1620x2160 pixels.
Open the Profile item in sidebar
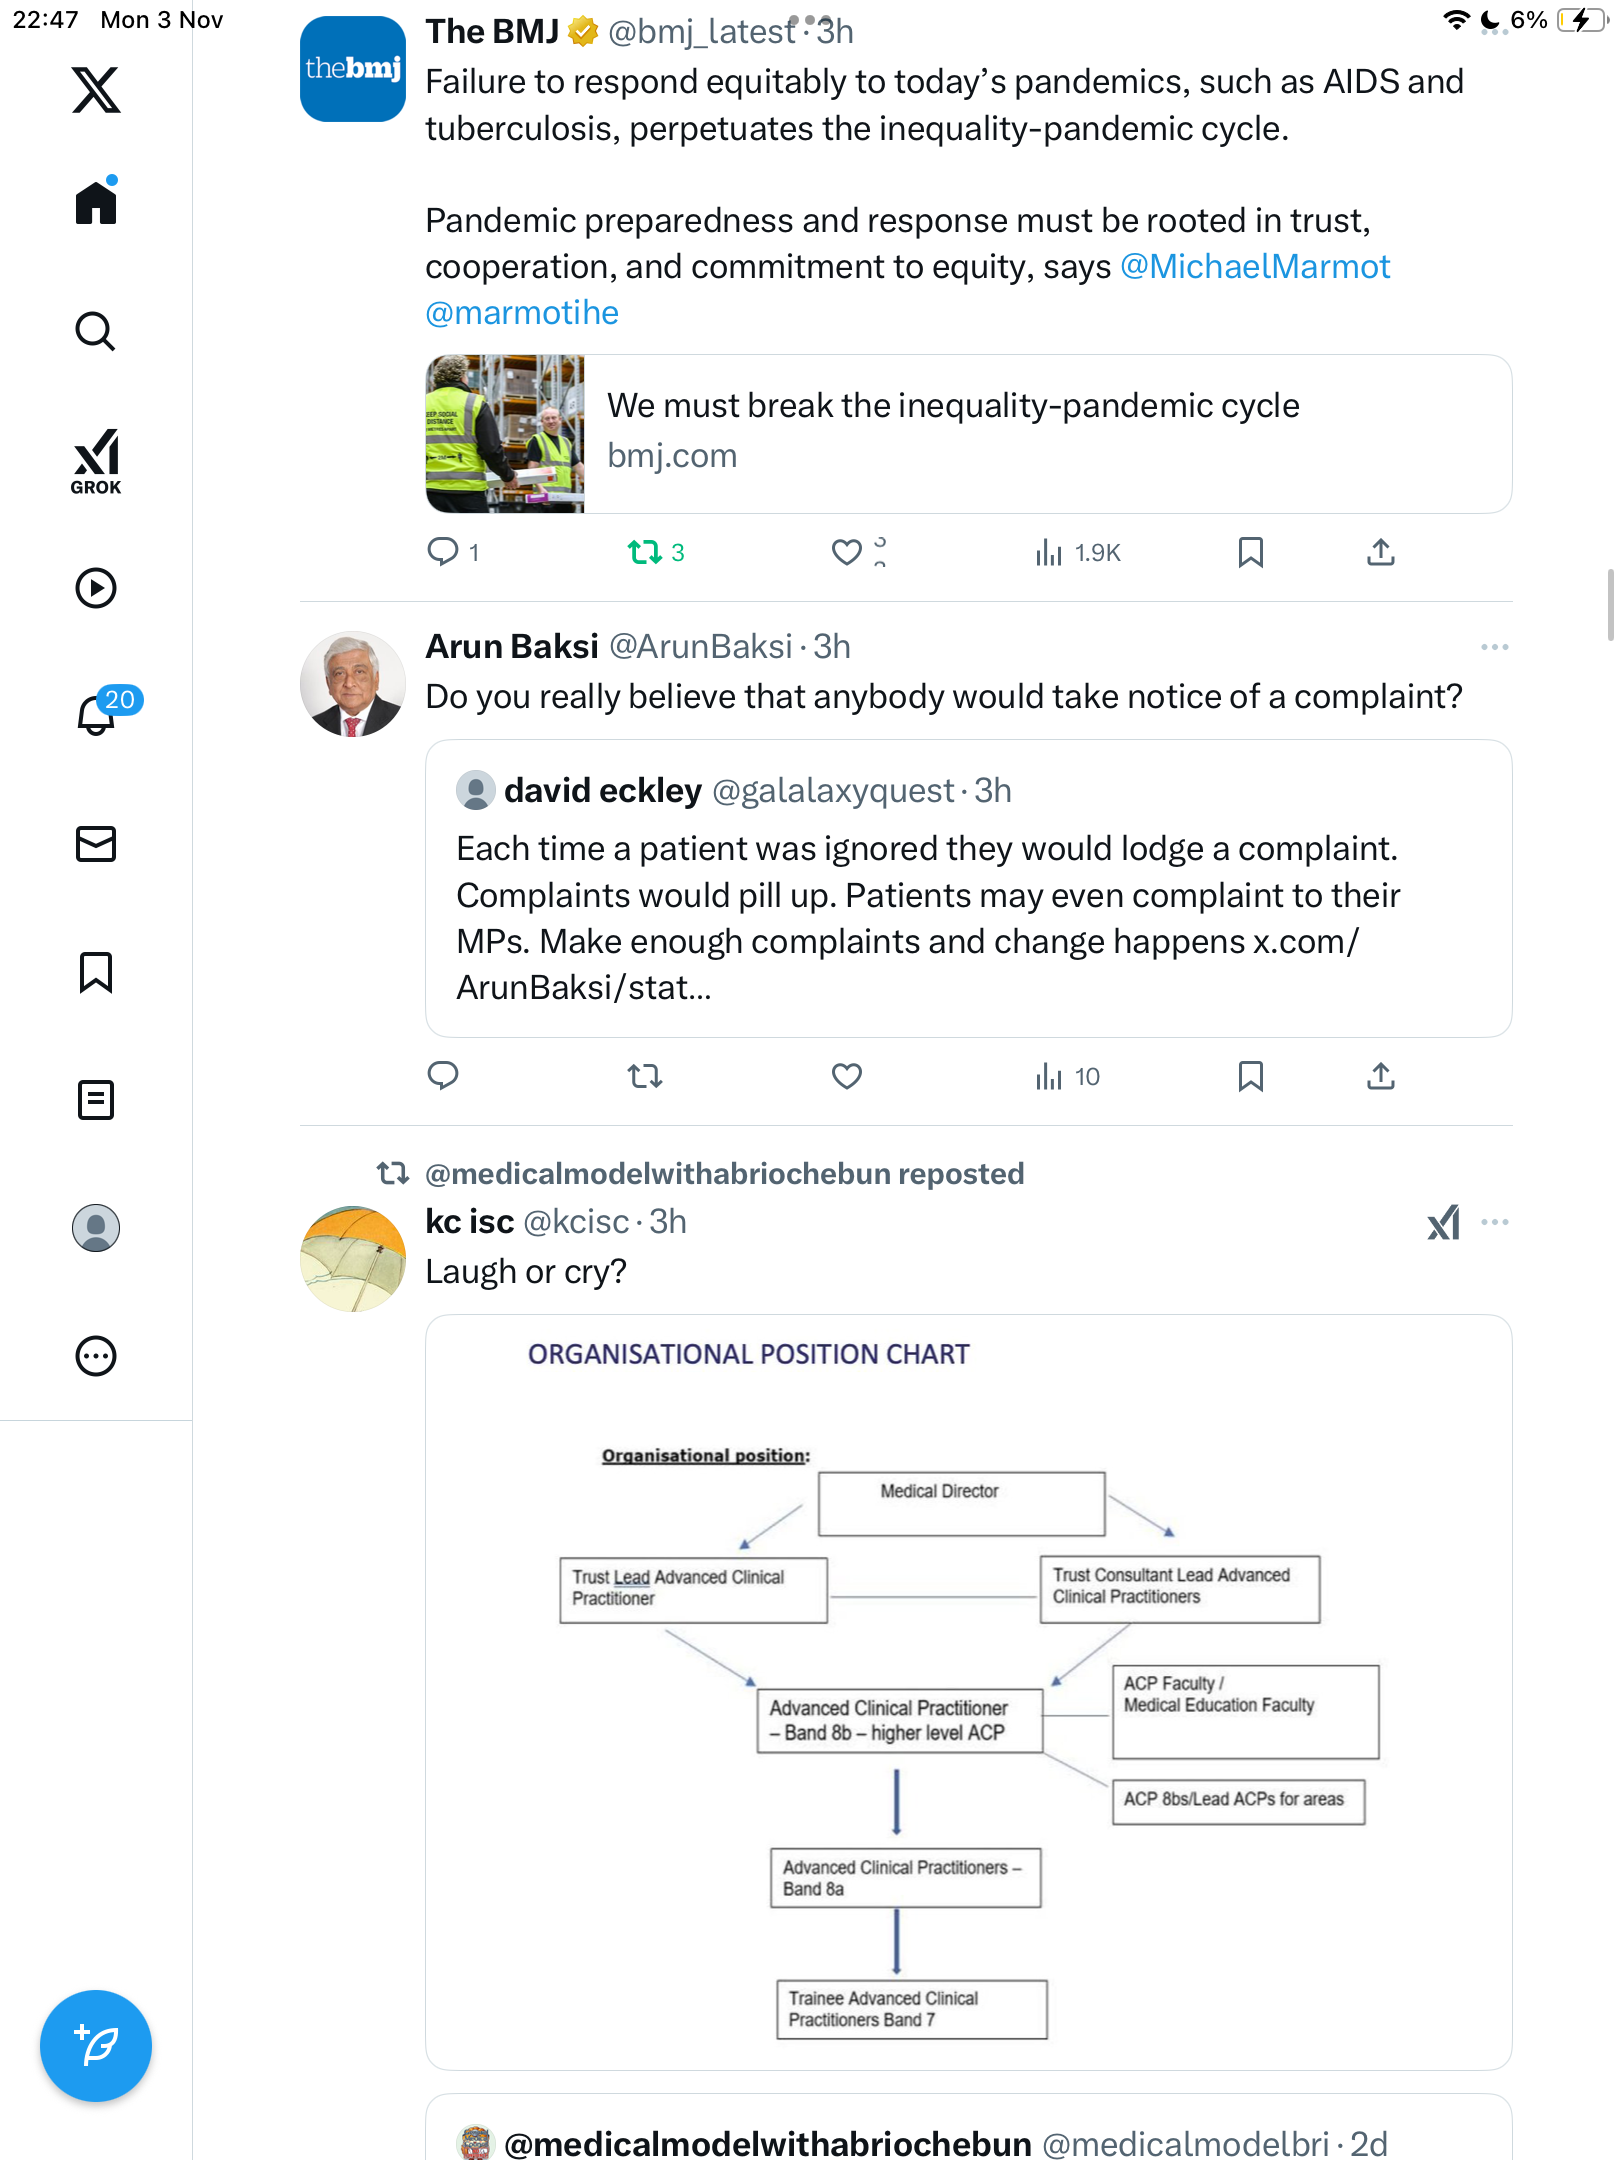pyautogui.click(x=96, y=1228)
